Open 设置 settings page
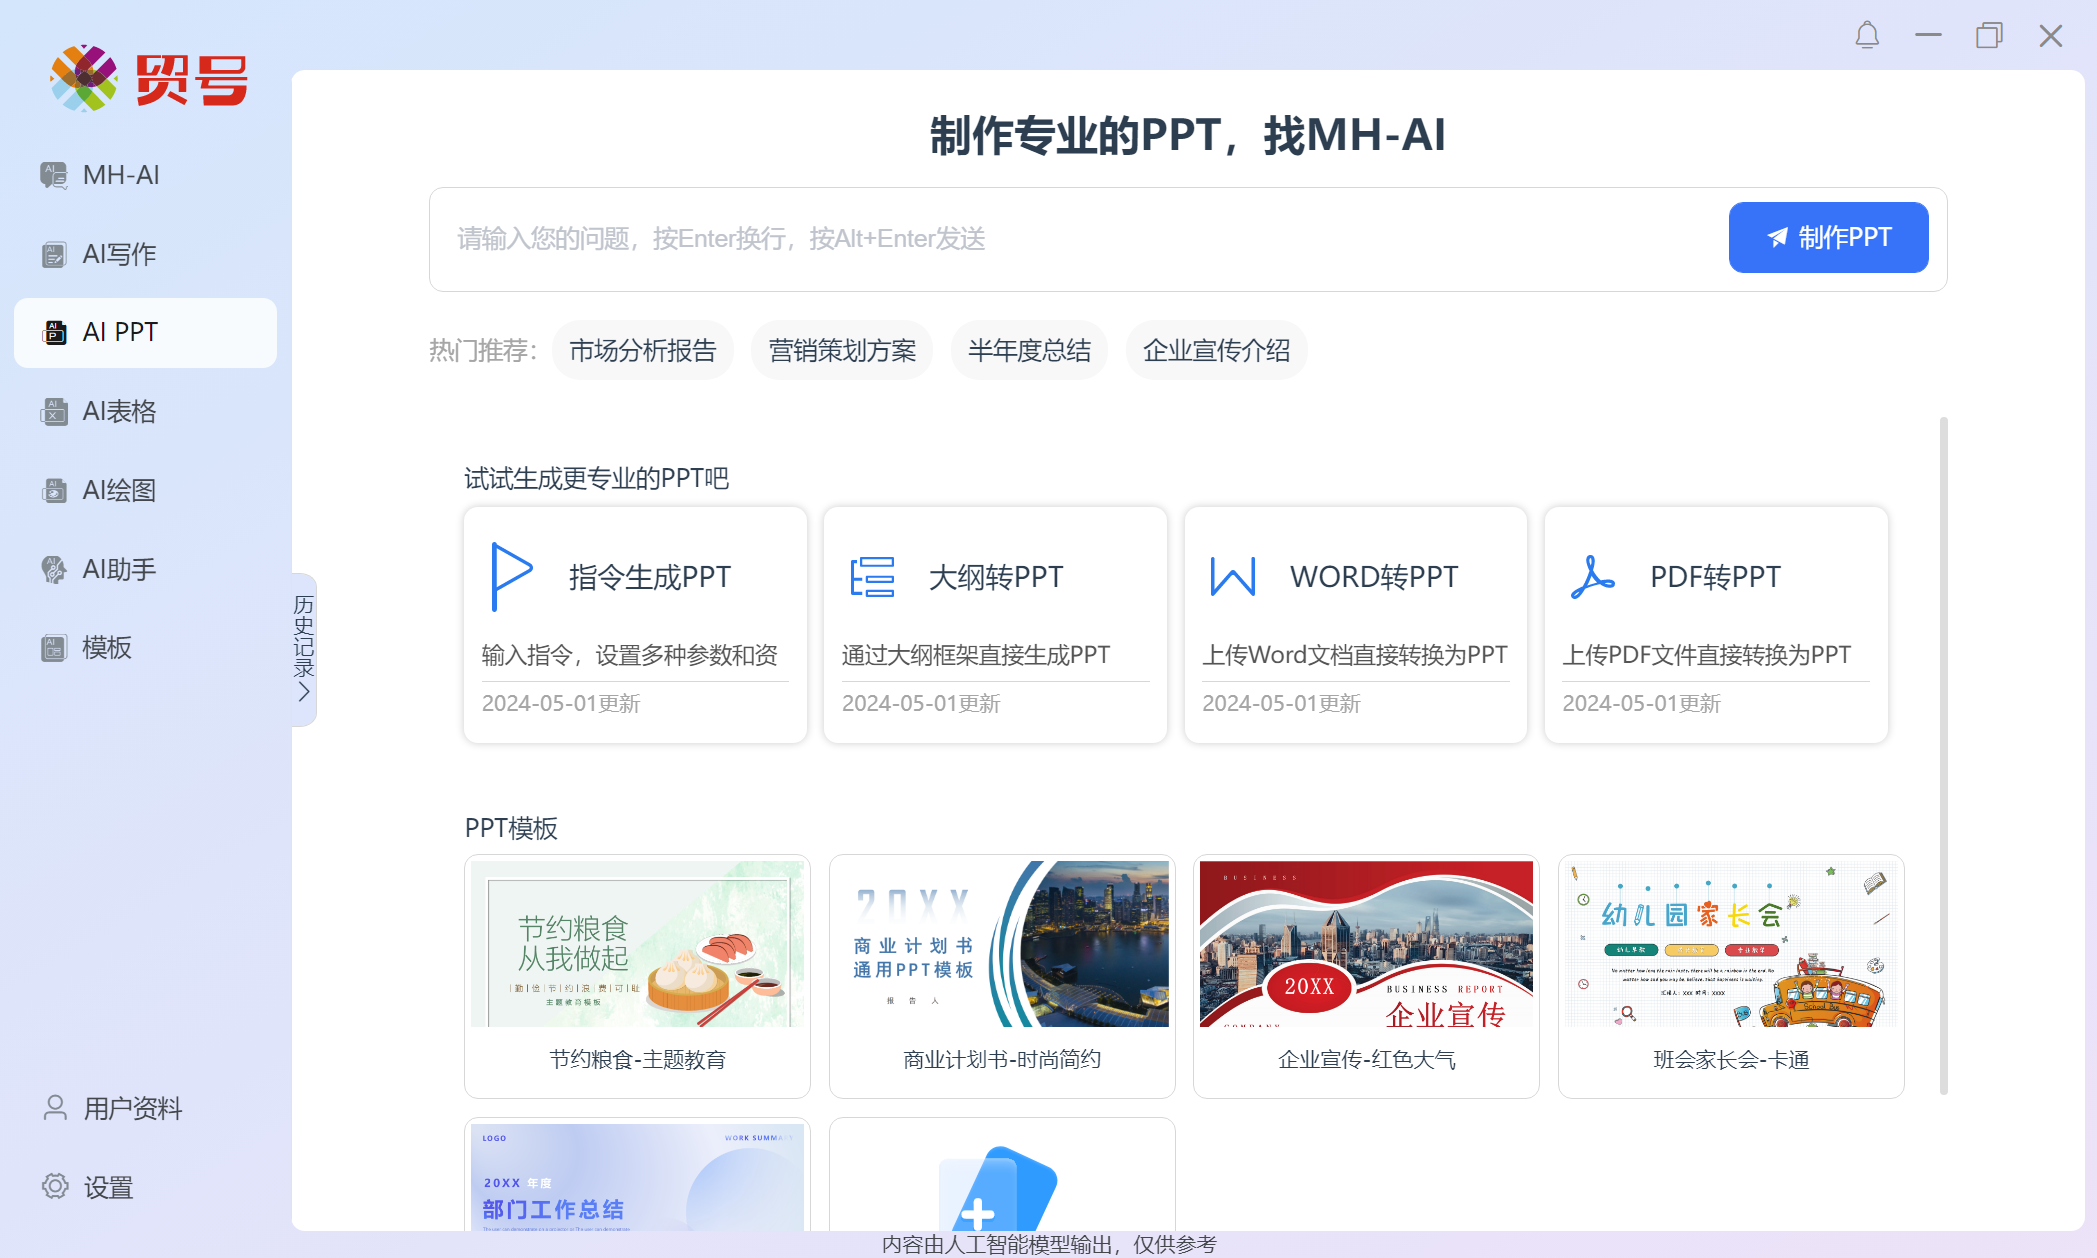Image resolution: width=2097 pixels, height=1258 pixels. tap(145, 1186)
